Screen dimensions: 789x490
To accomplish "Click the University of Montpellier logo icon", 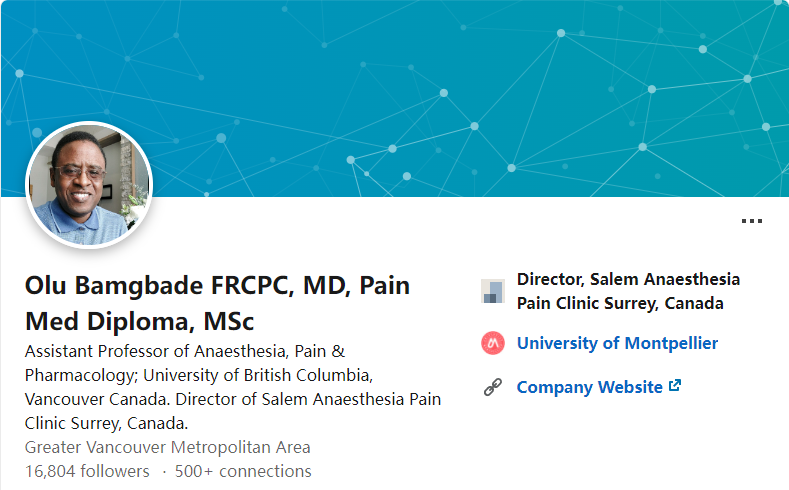I will [x=493, y=343].
